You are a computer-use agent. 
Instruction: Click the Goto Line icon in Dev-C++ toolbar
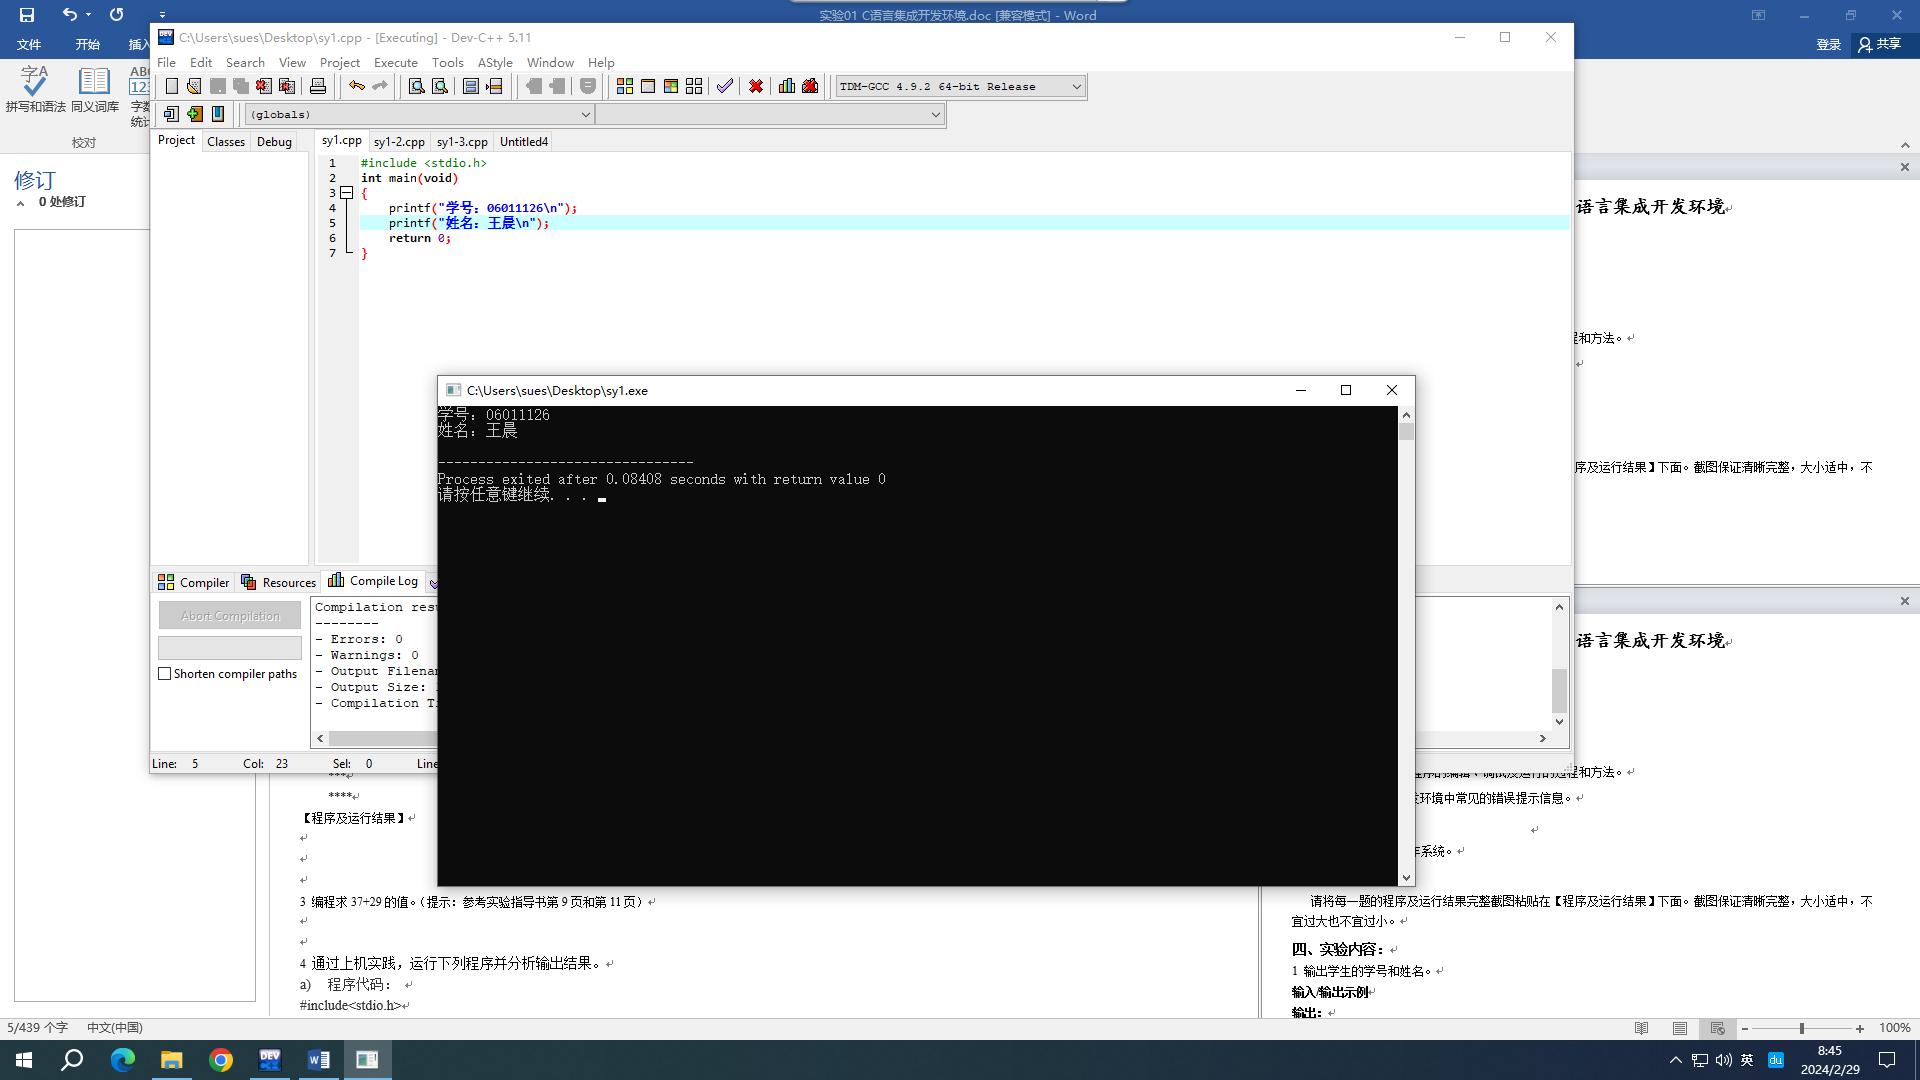pos(494,87)
